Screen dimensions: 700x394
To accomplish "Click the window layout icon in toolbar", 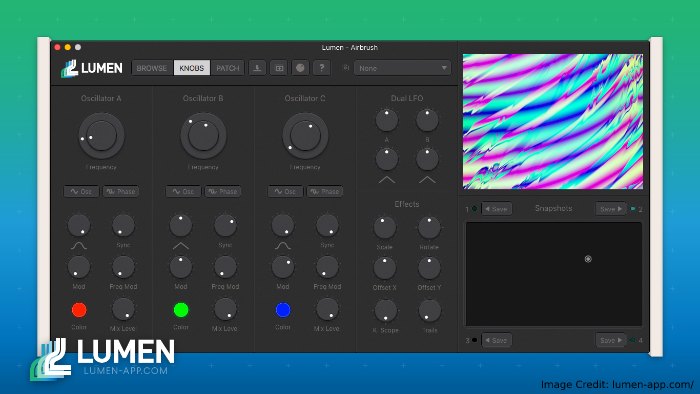I will click(x=279, y=68).
